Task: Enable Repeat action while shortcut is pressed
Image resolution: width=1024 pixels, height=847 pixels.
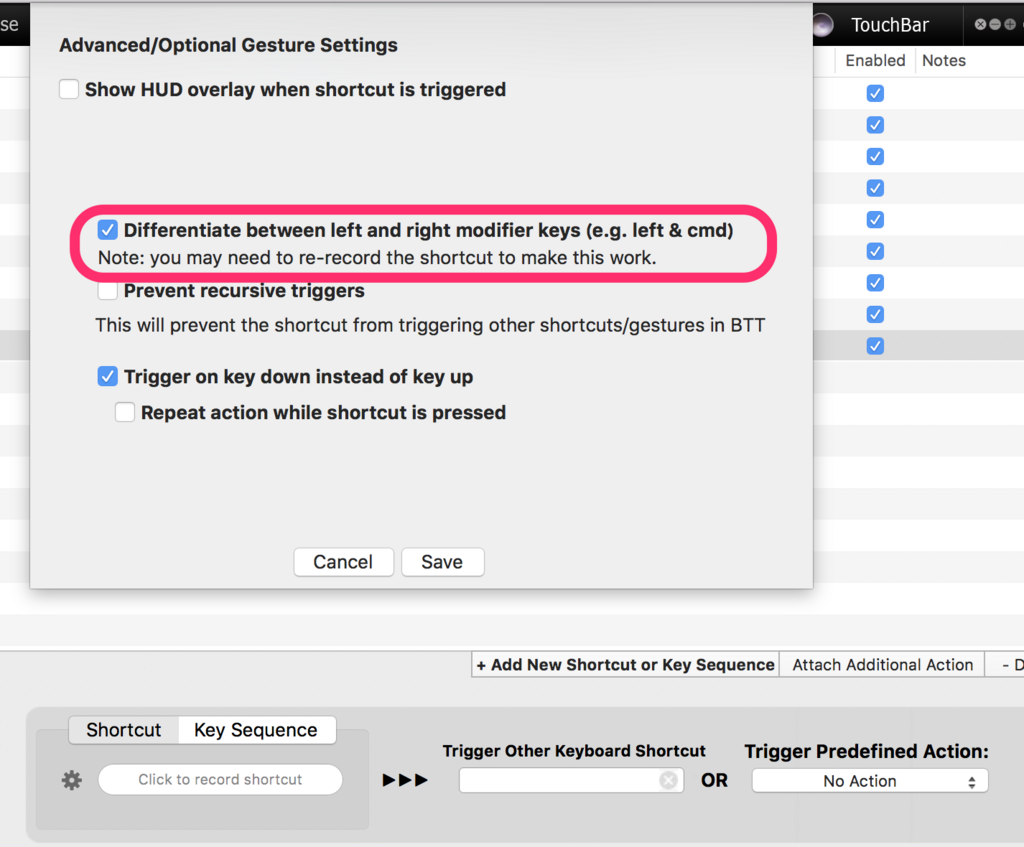Action: pyautogui.click(x=125, y=412)
